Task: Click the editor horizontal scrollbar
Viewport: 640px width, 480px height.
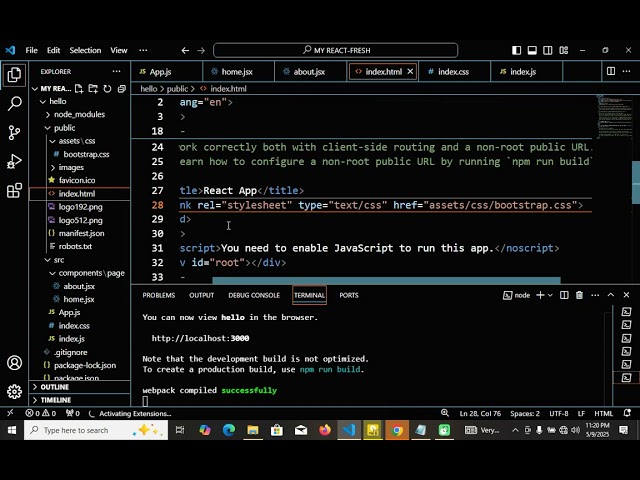Action: (386, 280)
